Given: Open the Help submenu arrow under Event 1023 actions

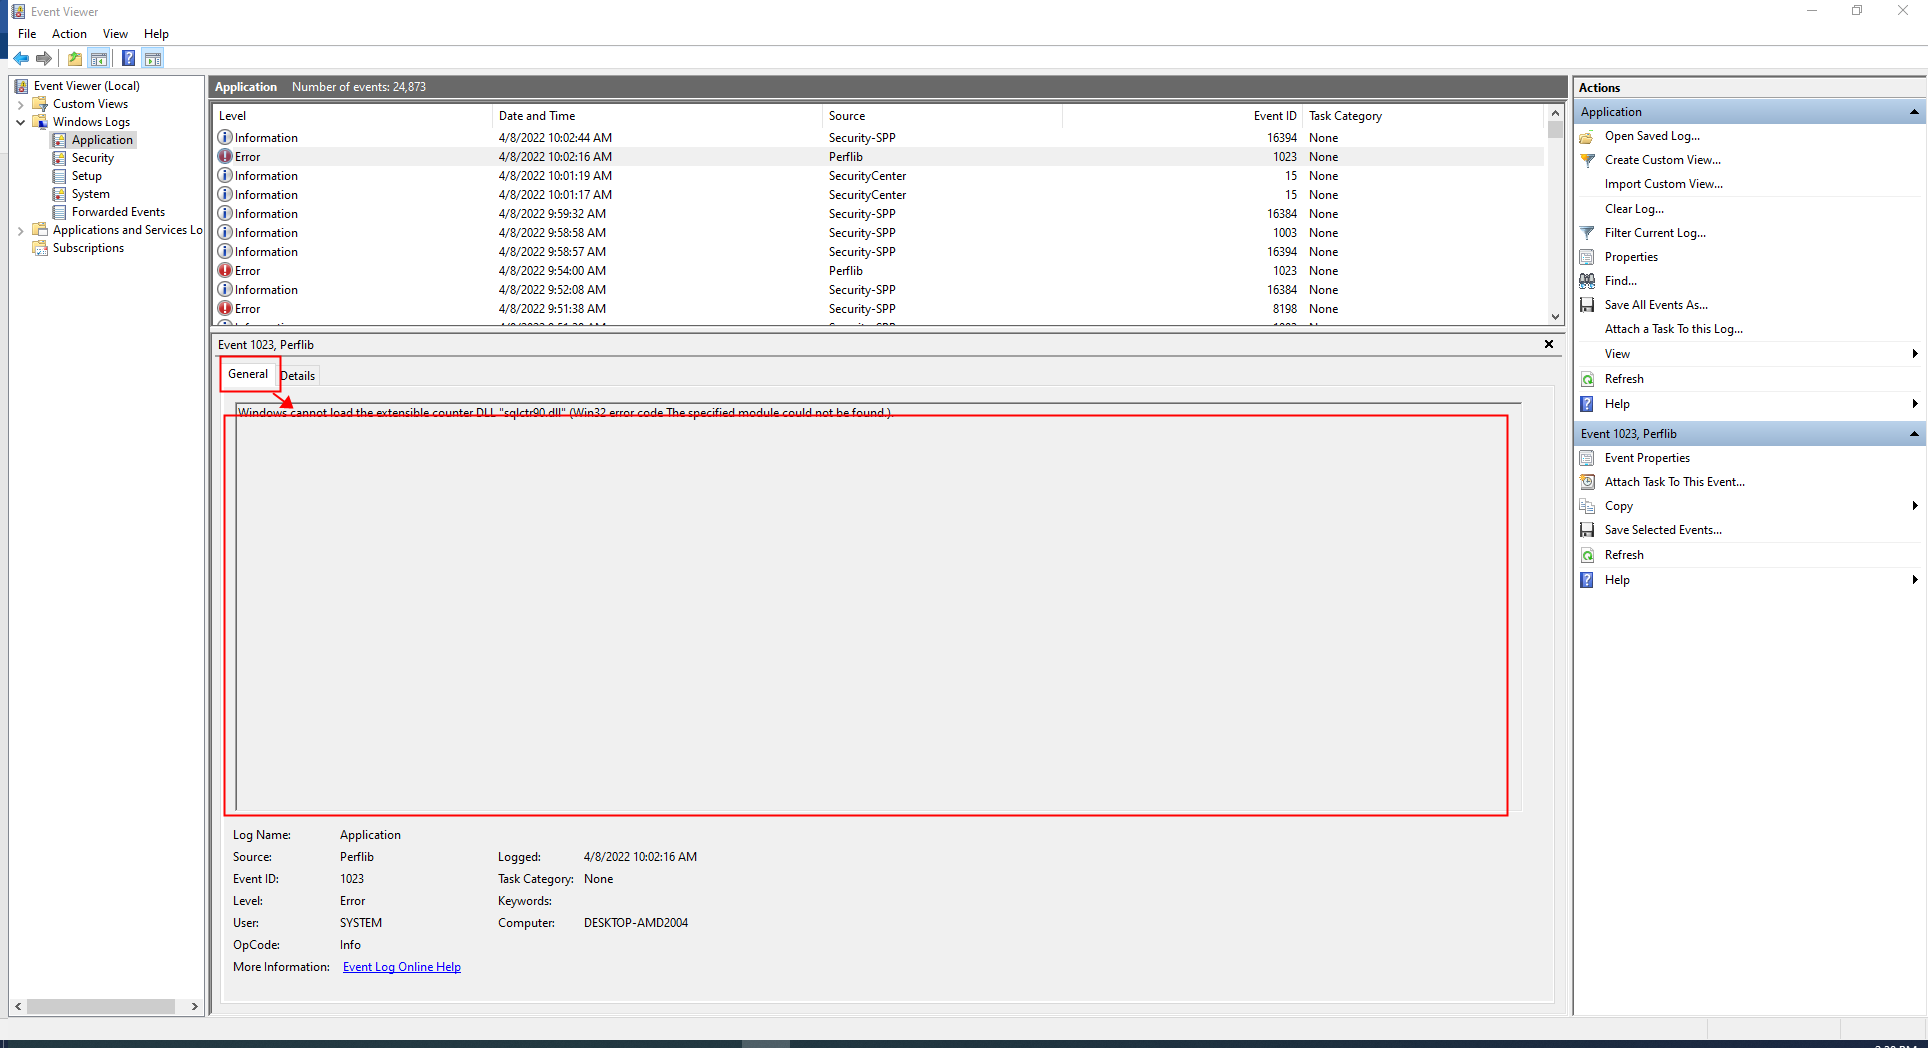Looking at the screenshot, I should pos(1914,580).
